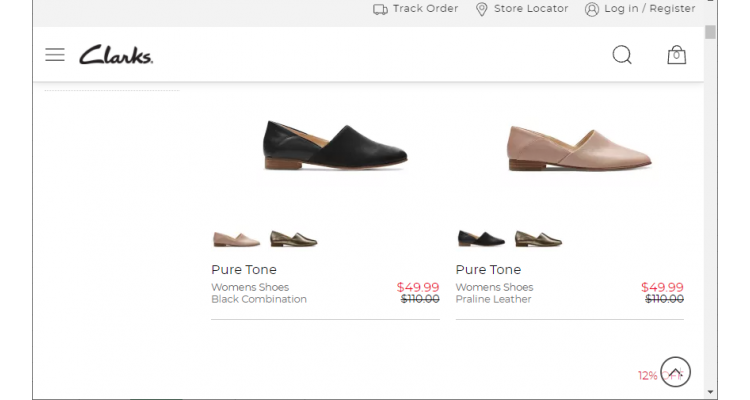Screen dimensions: 750x400
Task: Click the Track Order truck icon
Action: coord(380,9)
